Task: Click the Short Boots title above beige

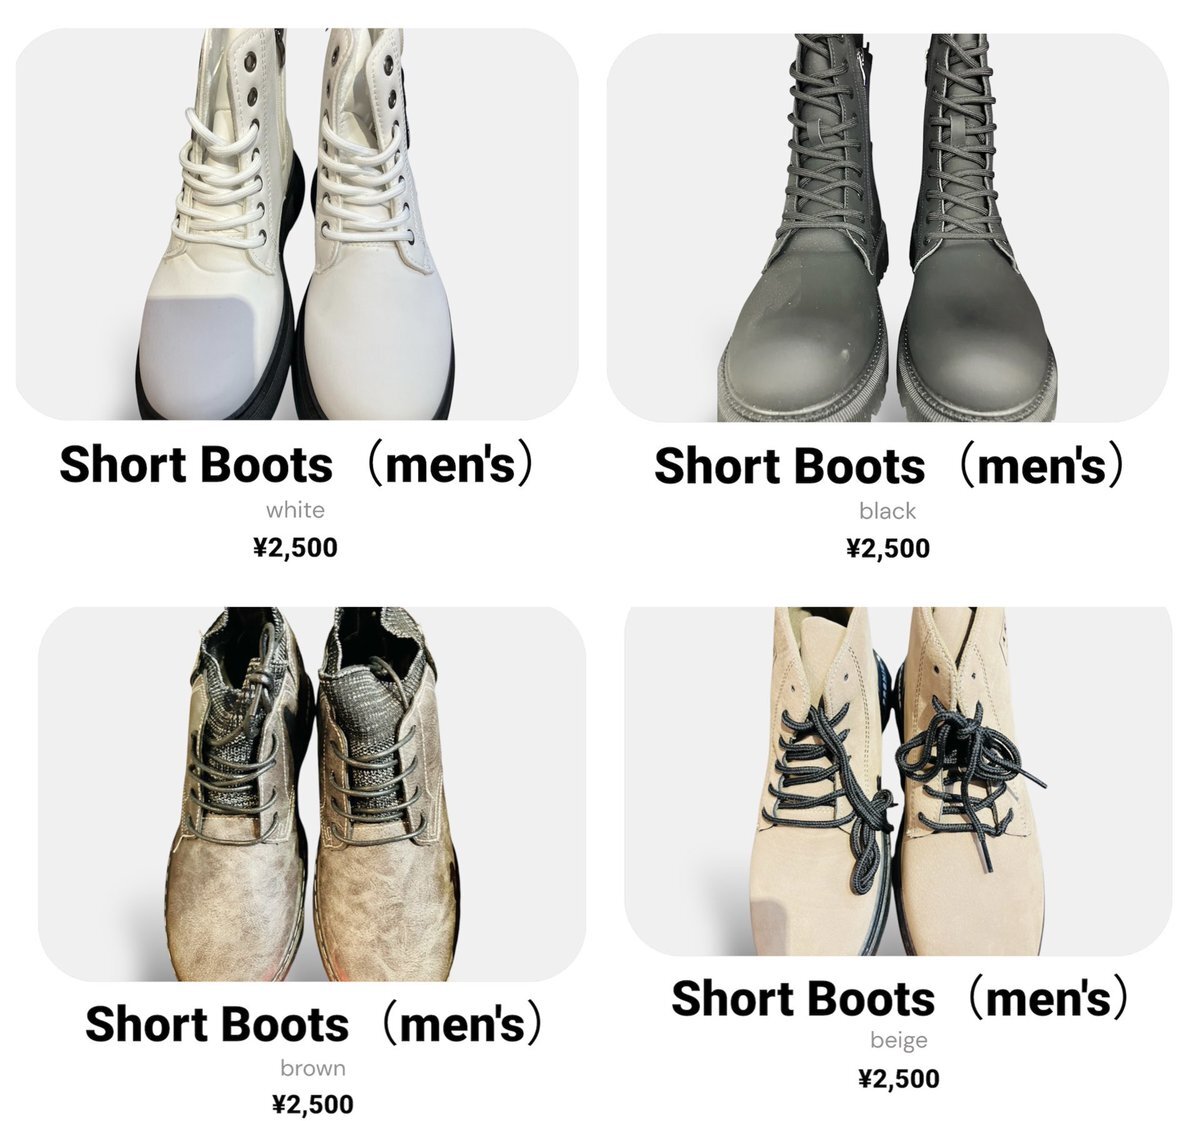Action: tap(899, 998)
